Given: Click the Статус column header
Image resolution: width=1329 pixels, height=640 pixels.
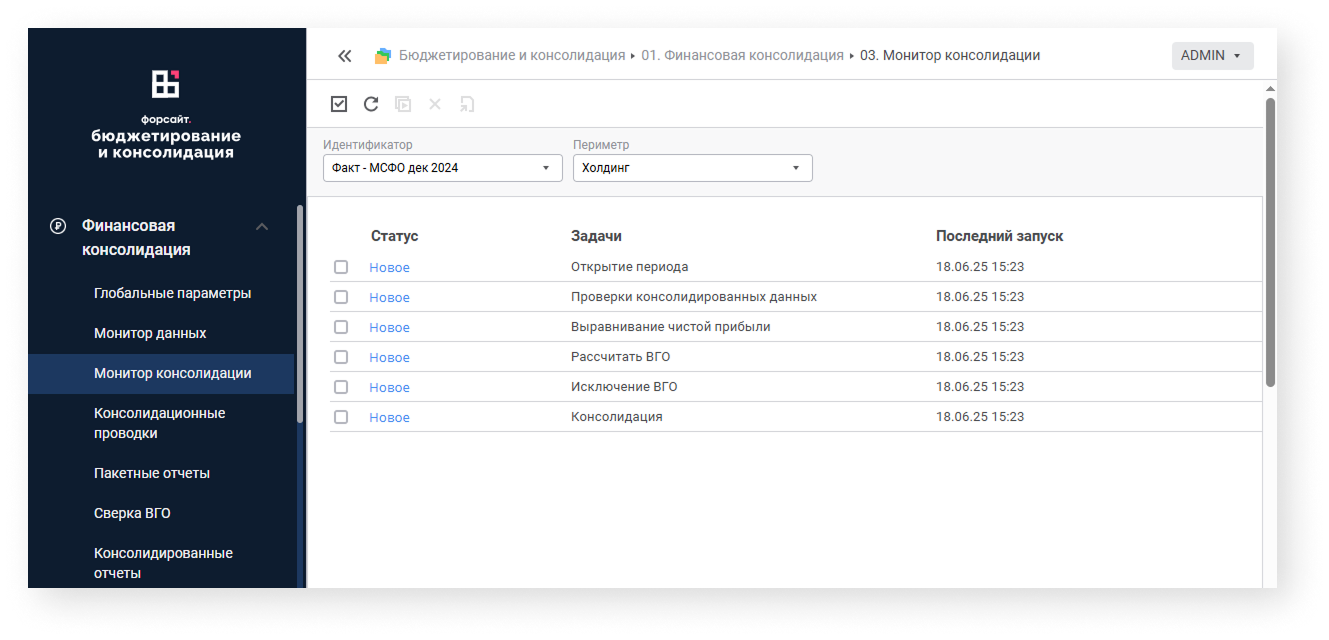Looking at the screenshot, I should (394, 236).
